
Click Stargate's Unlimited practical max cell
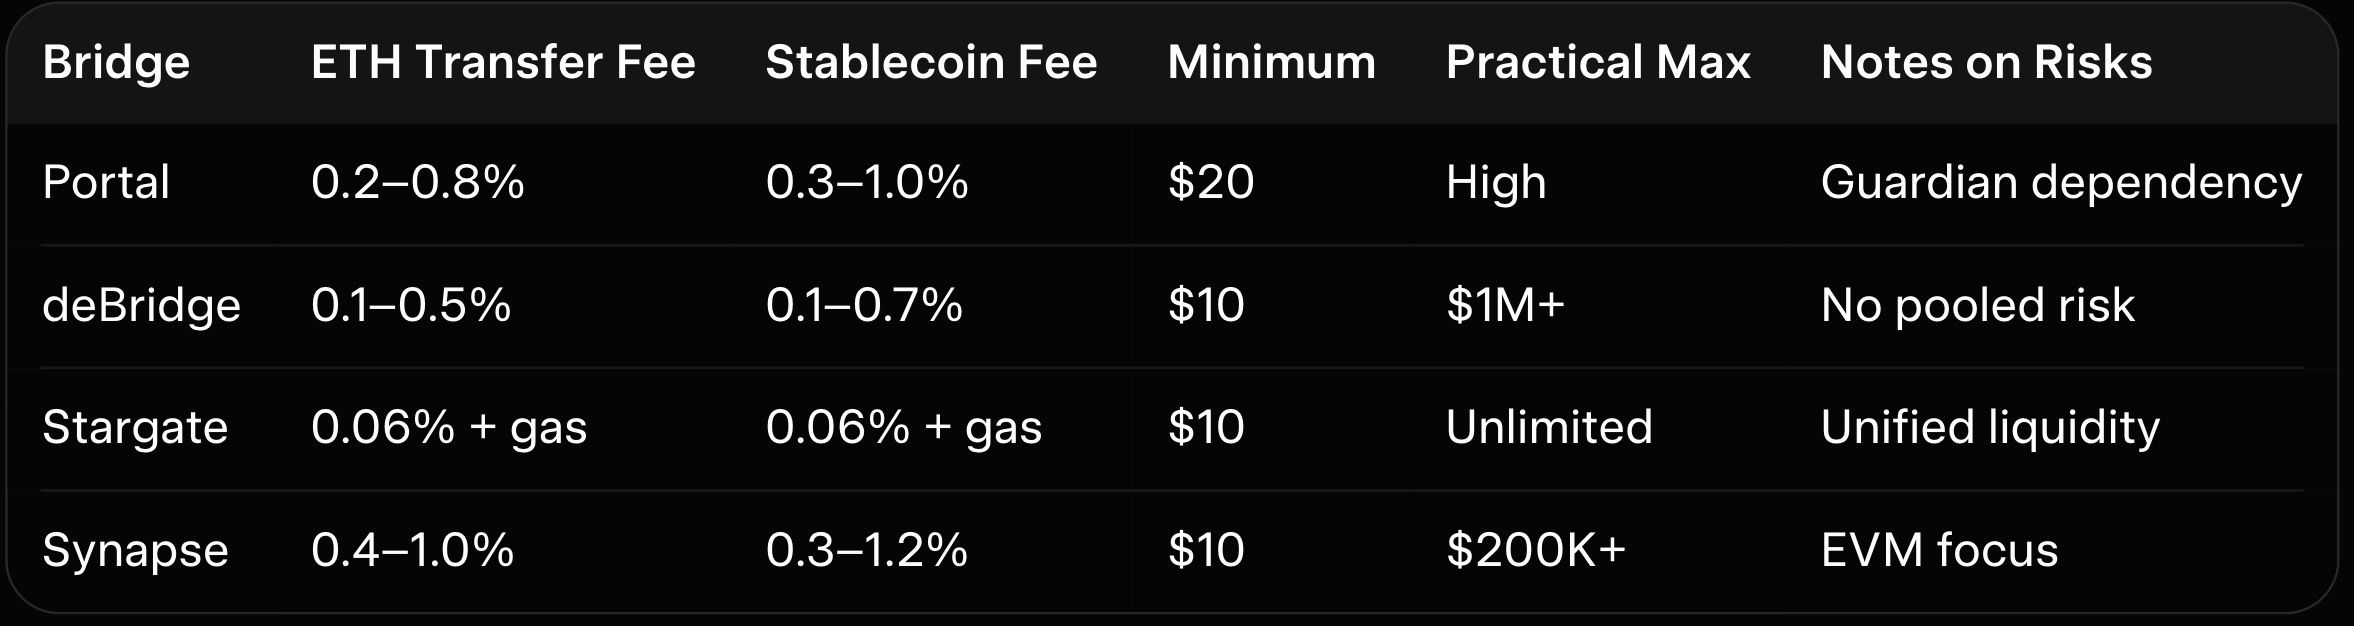1549,428
